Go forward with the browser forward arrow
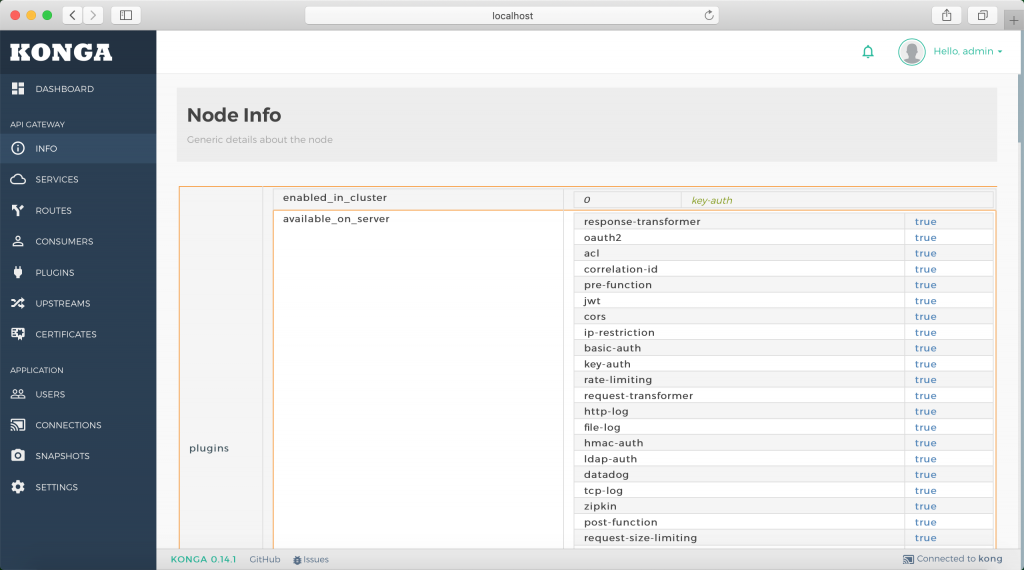This screenshot has width=1024, height=570. tap(93, 15)
